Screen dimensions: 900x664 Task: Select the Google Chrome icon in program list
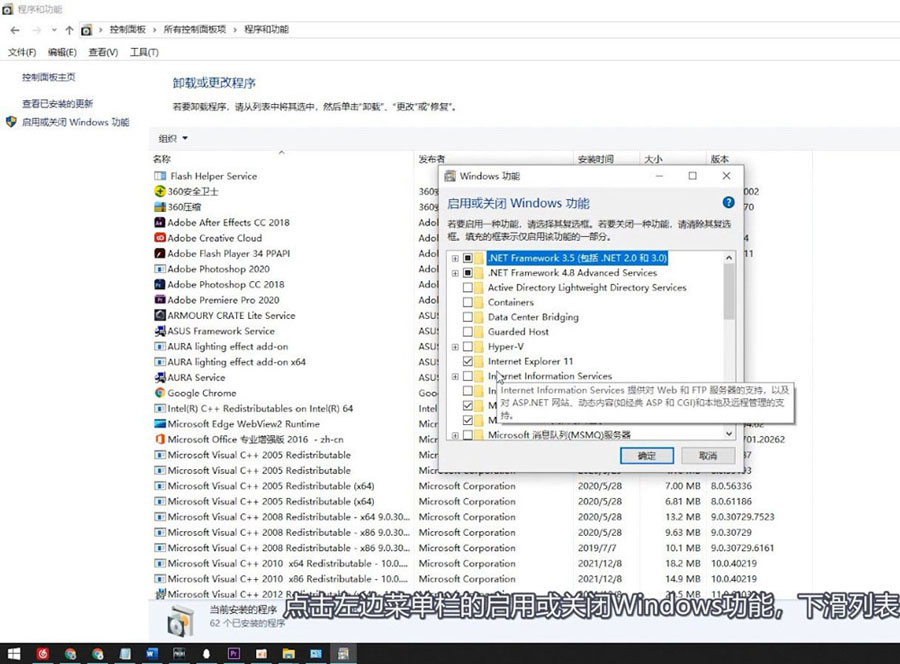tap(160, 393)
